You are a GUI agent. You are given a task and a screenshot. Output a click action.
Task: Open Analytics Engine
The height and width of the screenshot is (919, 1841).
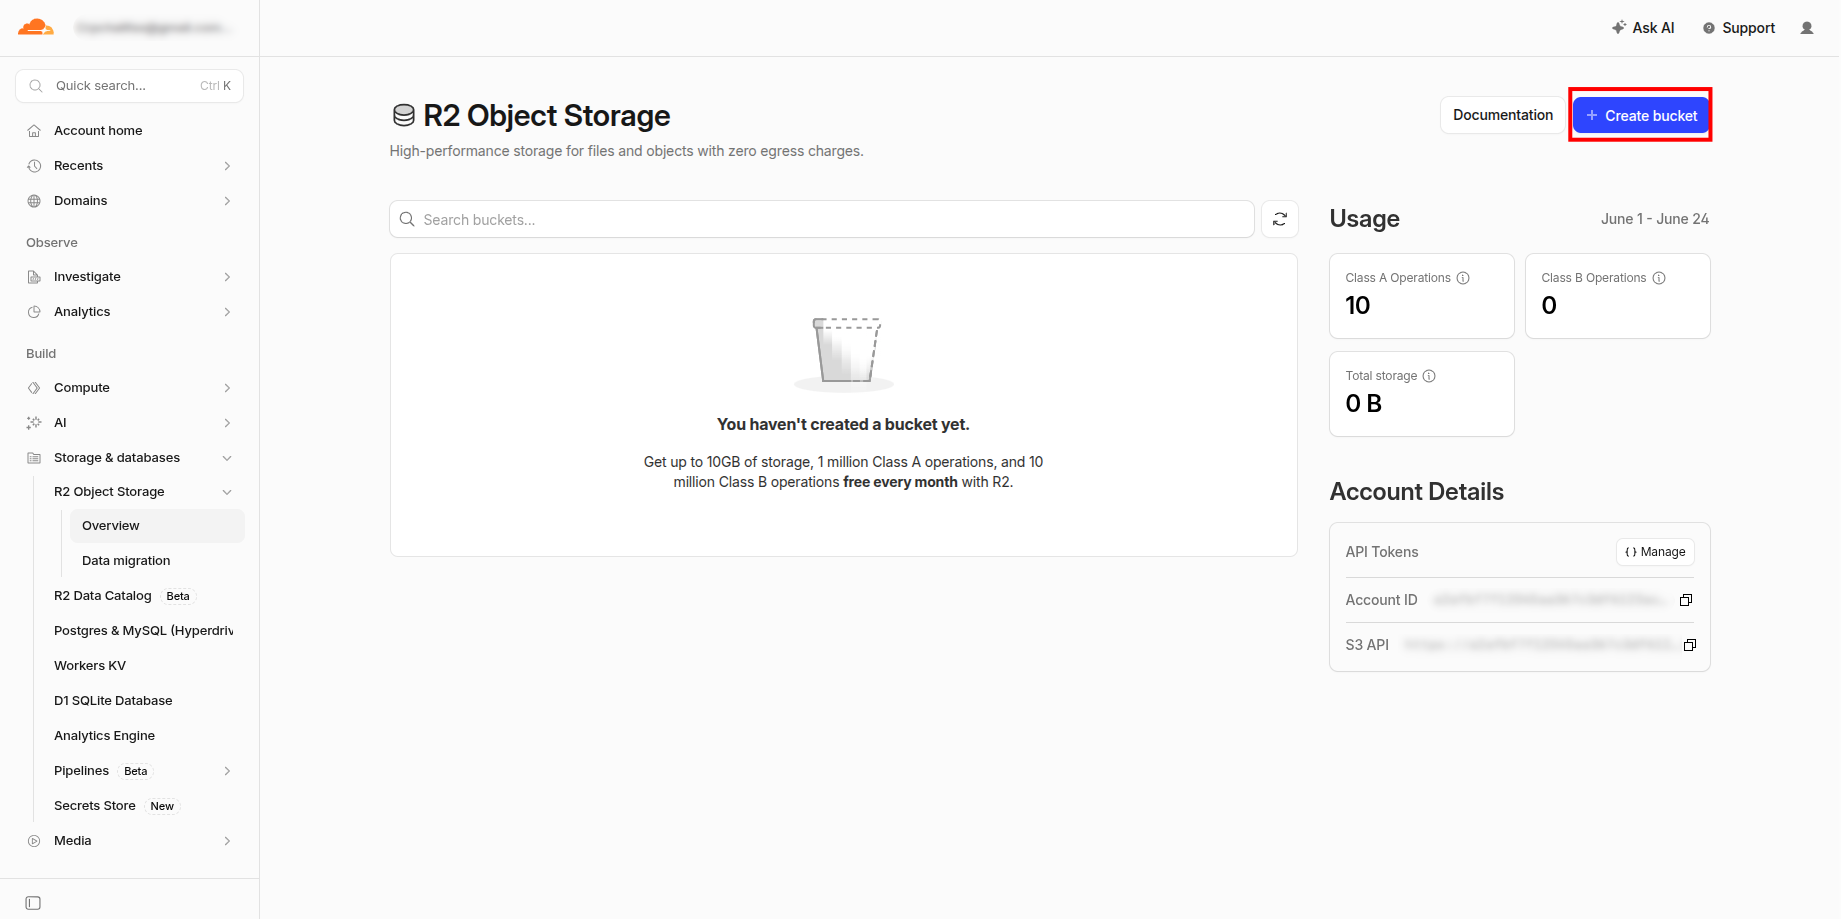(x=104, y=736)
